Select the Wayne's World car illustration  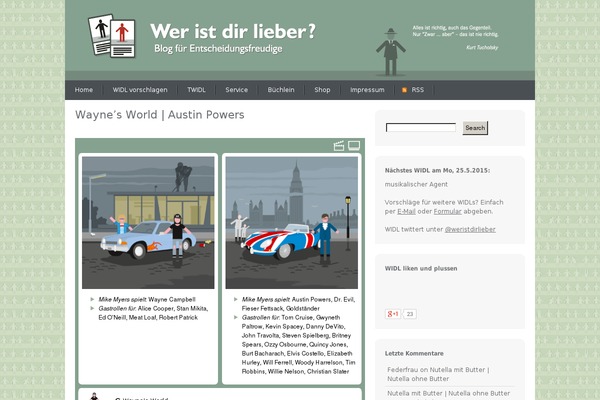click(x=148, y=222)
